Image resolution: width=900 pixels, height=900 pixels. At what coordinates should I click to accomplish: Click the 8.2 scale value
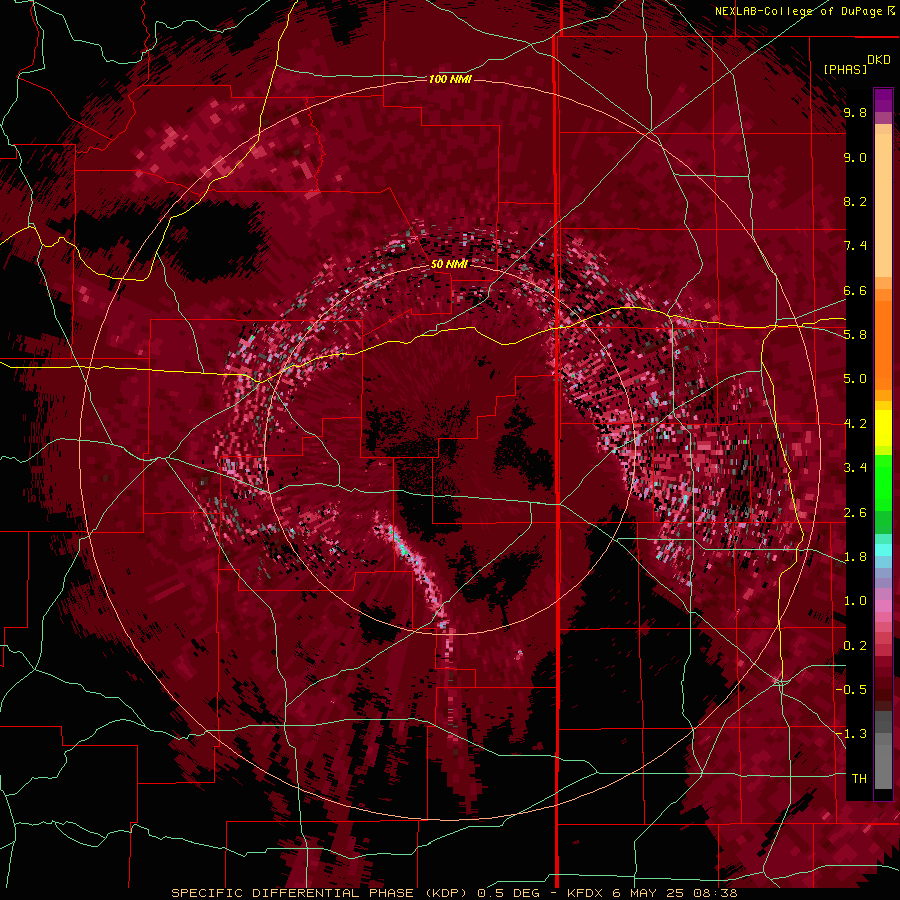point(855,201)
